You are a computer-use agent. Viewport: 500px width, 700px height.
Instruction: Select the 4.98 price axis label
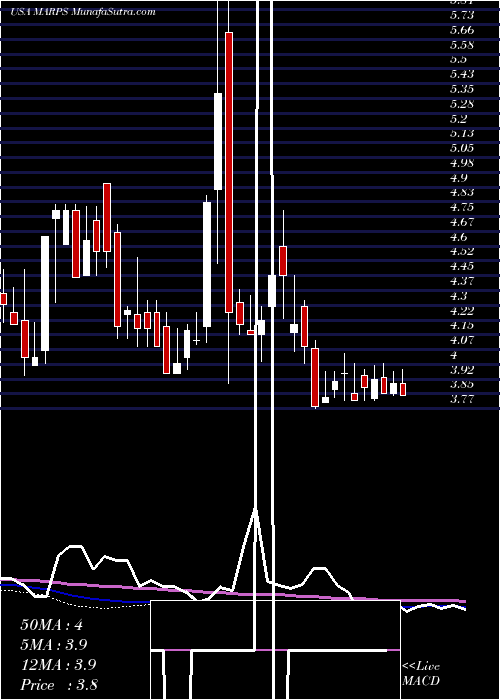tap(462, 163)
